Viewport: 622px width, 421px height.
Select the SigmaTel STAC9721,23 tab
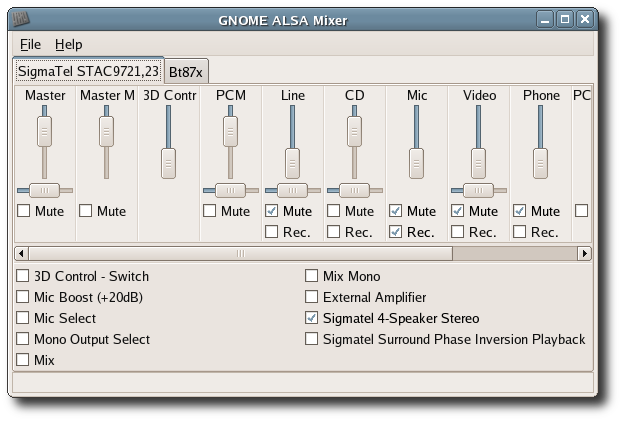click(x=88, y=71)
